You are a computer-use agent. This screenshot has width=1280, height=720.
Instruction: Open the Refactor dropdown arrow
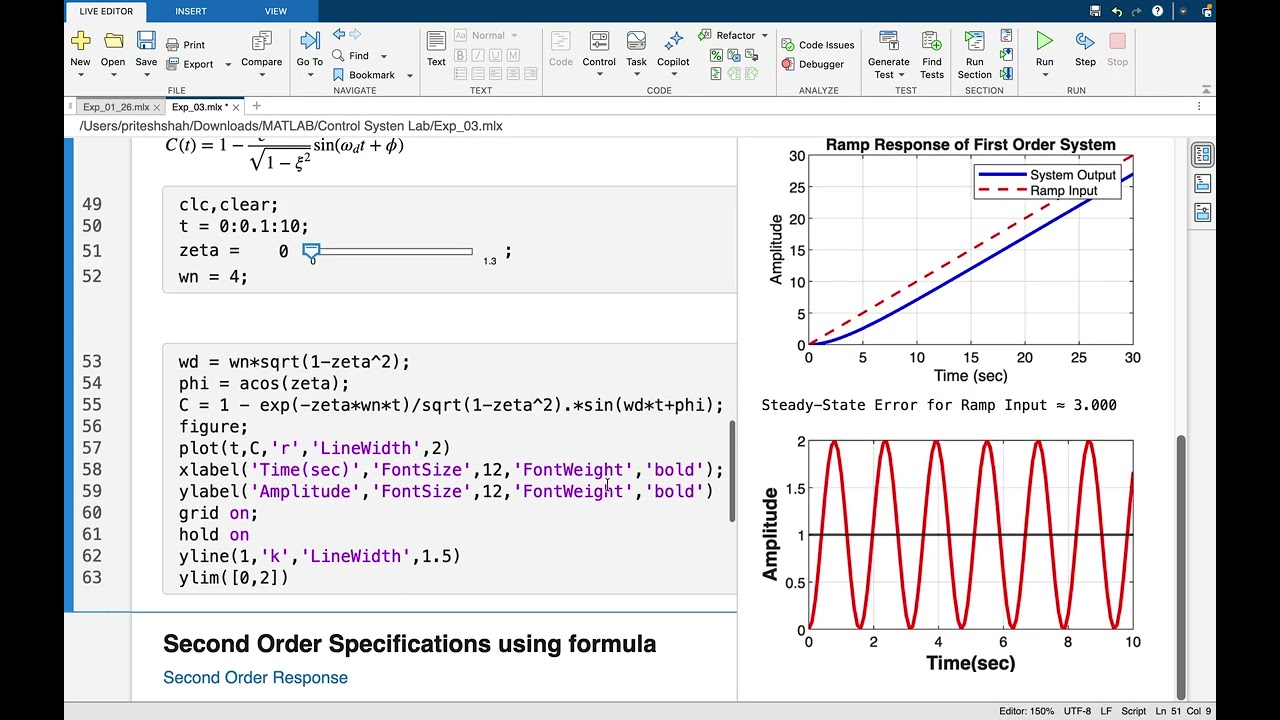tap(765, 36)
